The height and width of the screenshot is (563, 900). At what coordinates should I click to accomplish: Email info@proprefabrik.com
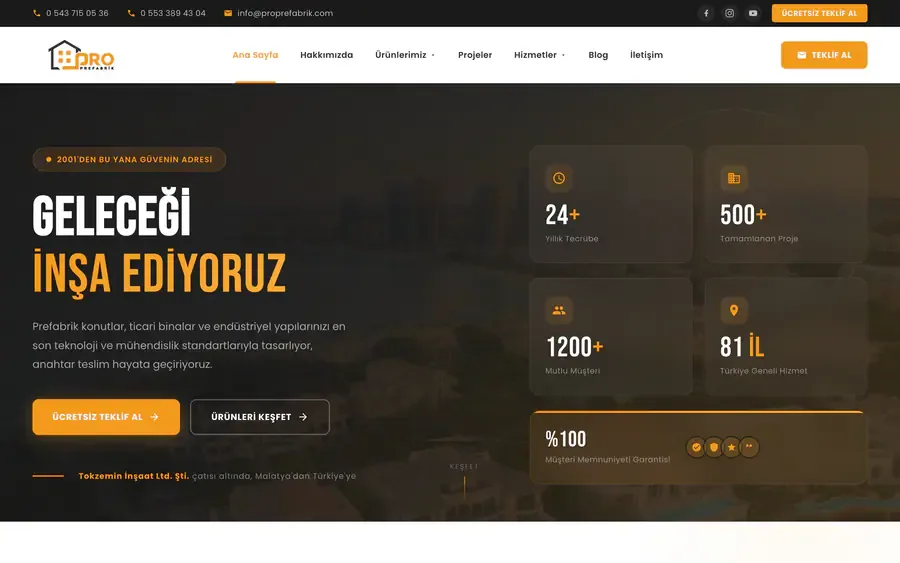tap(285, 13)
